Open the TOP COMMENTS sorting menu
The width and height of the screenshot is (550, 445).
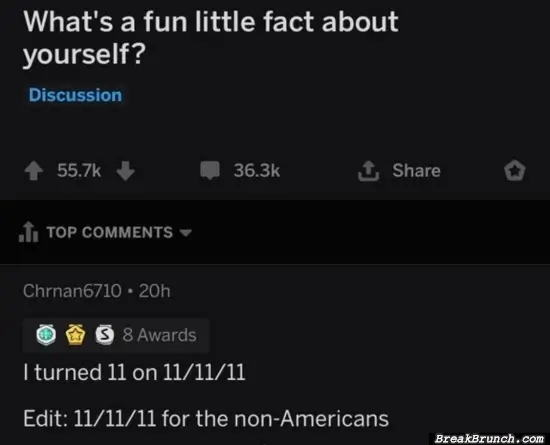[110, 232]
